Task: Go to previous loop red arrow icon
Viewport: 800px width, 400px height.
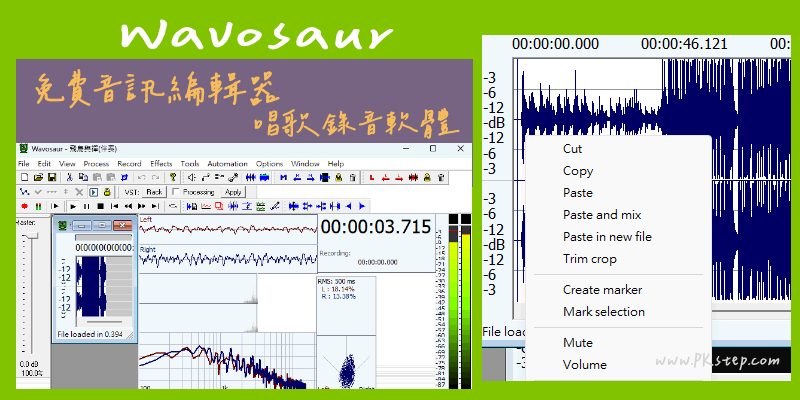Action: coord(386,178)
